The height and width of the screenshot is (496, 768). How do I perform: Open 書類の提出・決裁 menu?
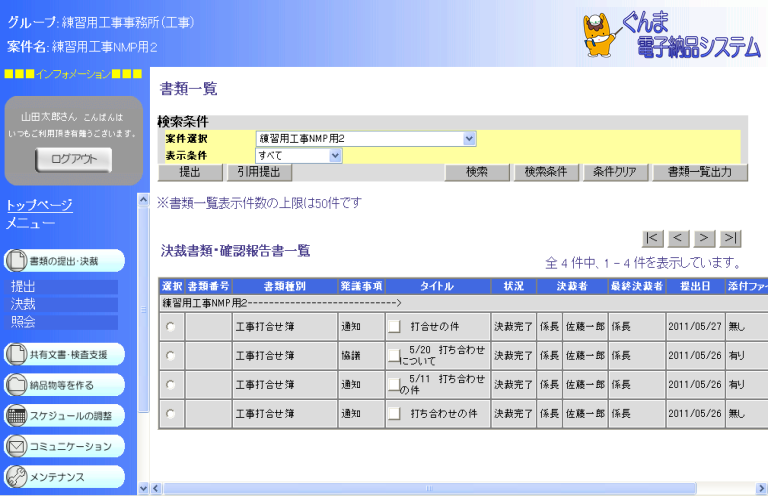tap(64, 260)
